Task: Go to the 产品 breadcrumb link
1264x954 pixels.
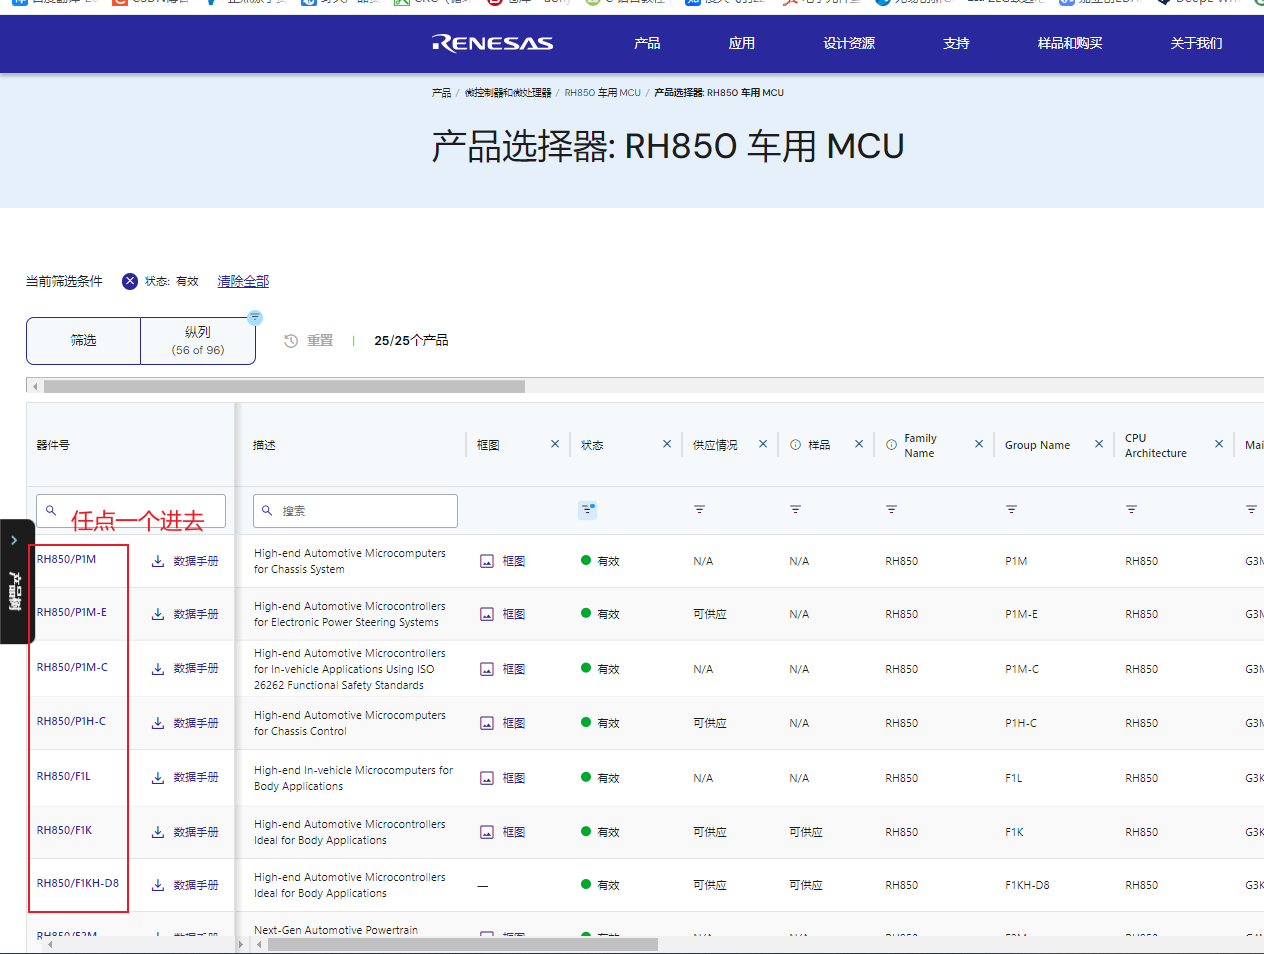Action: pyautogui.click(x=441, y=93)
